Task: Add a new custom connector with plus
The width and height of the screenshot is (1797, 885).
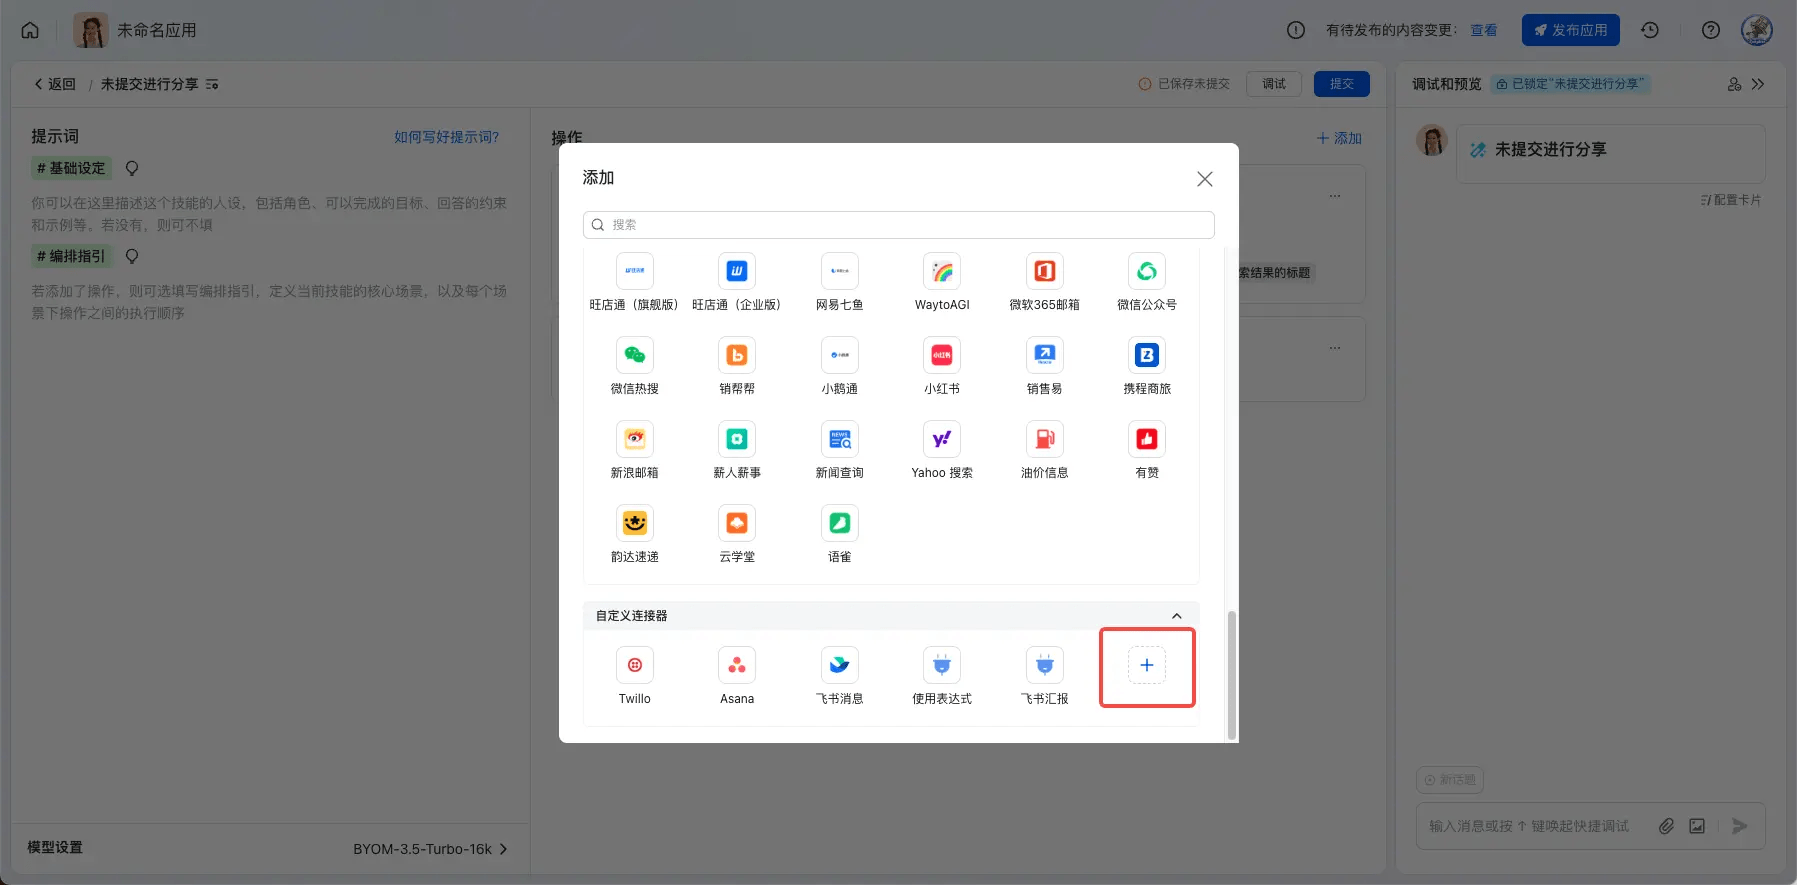Action: click(x=1147, y=665)
